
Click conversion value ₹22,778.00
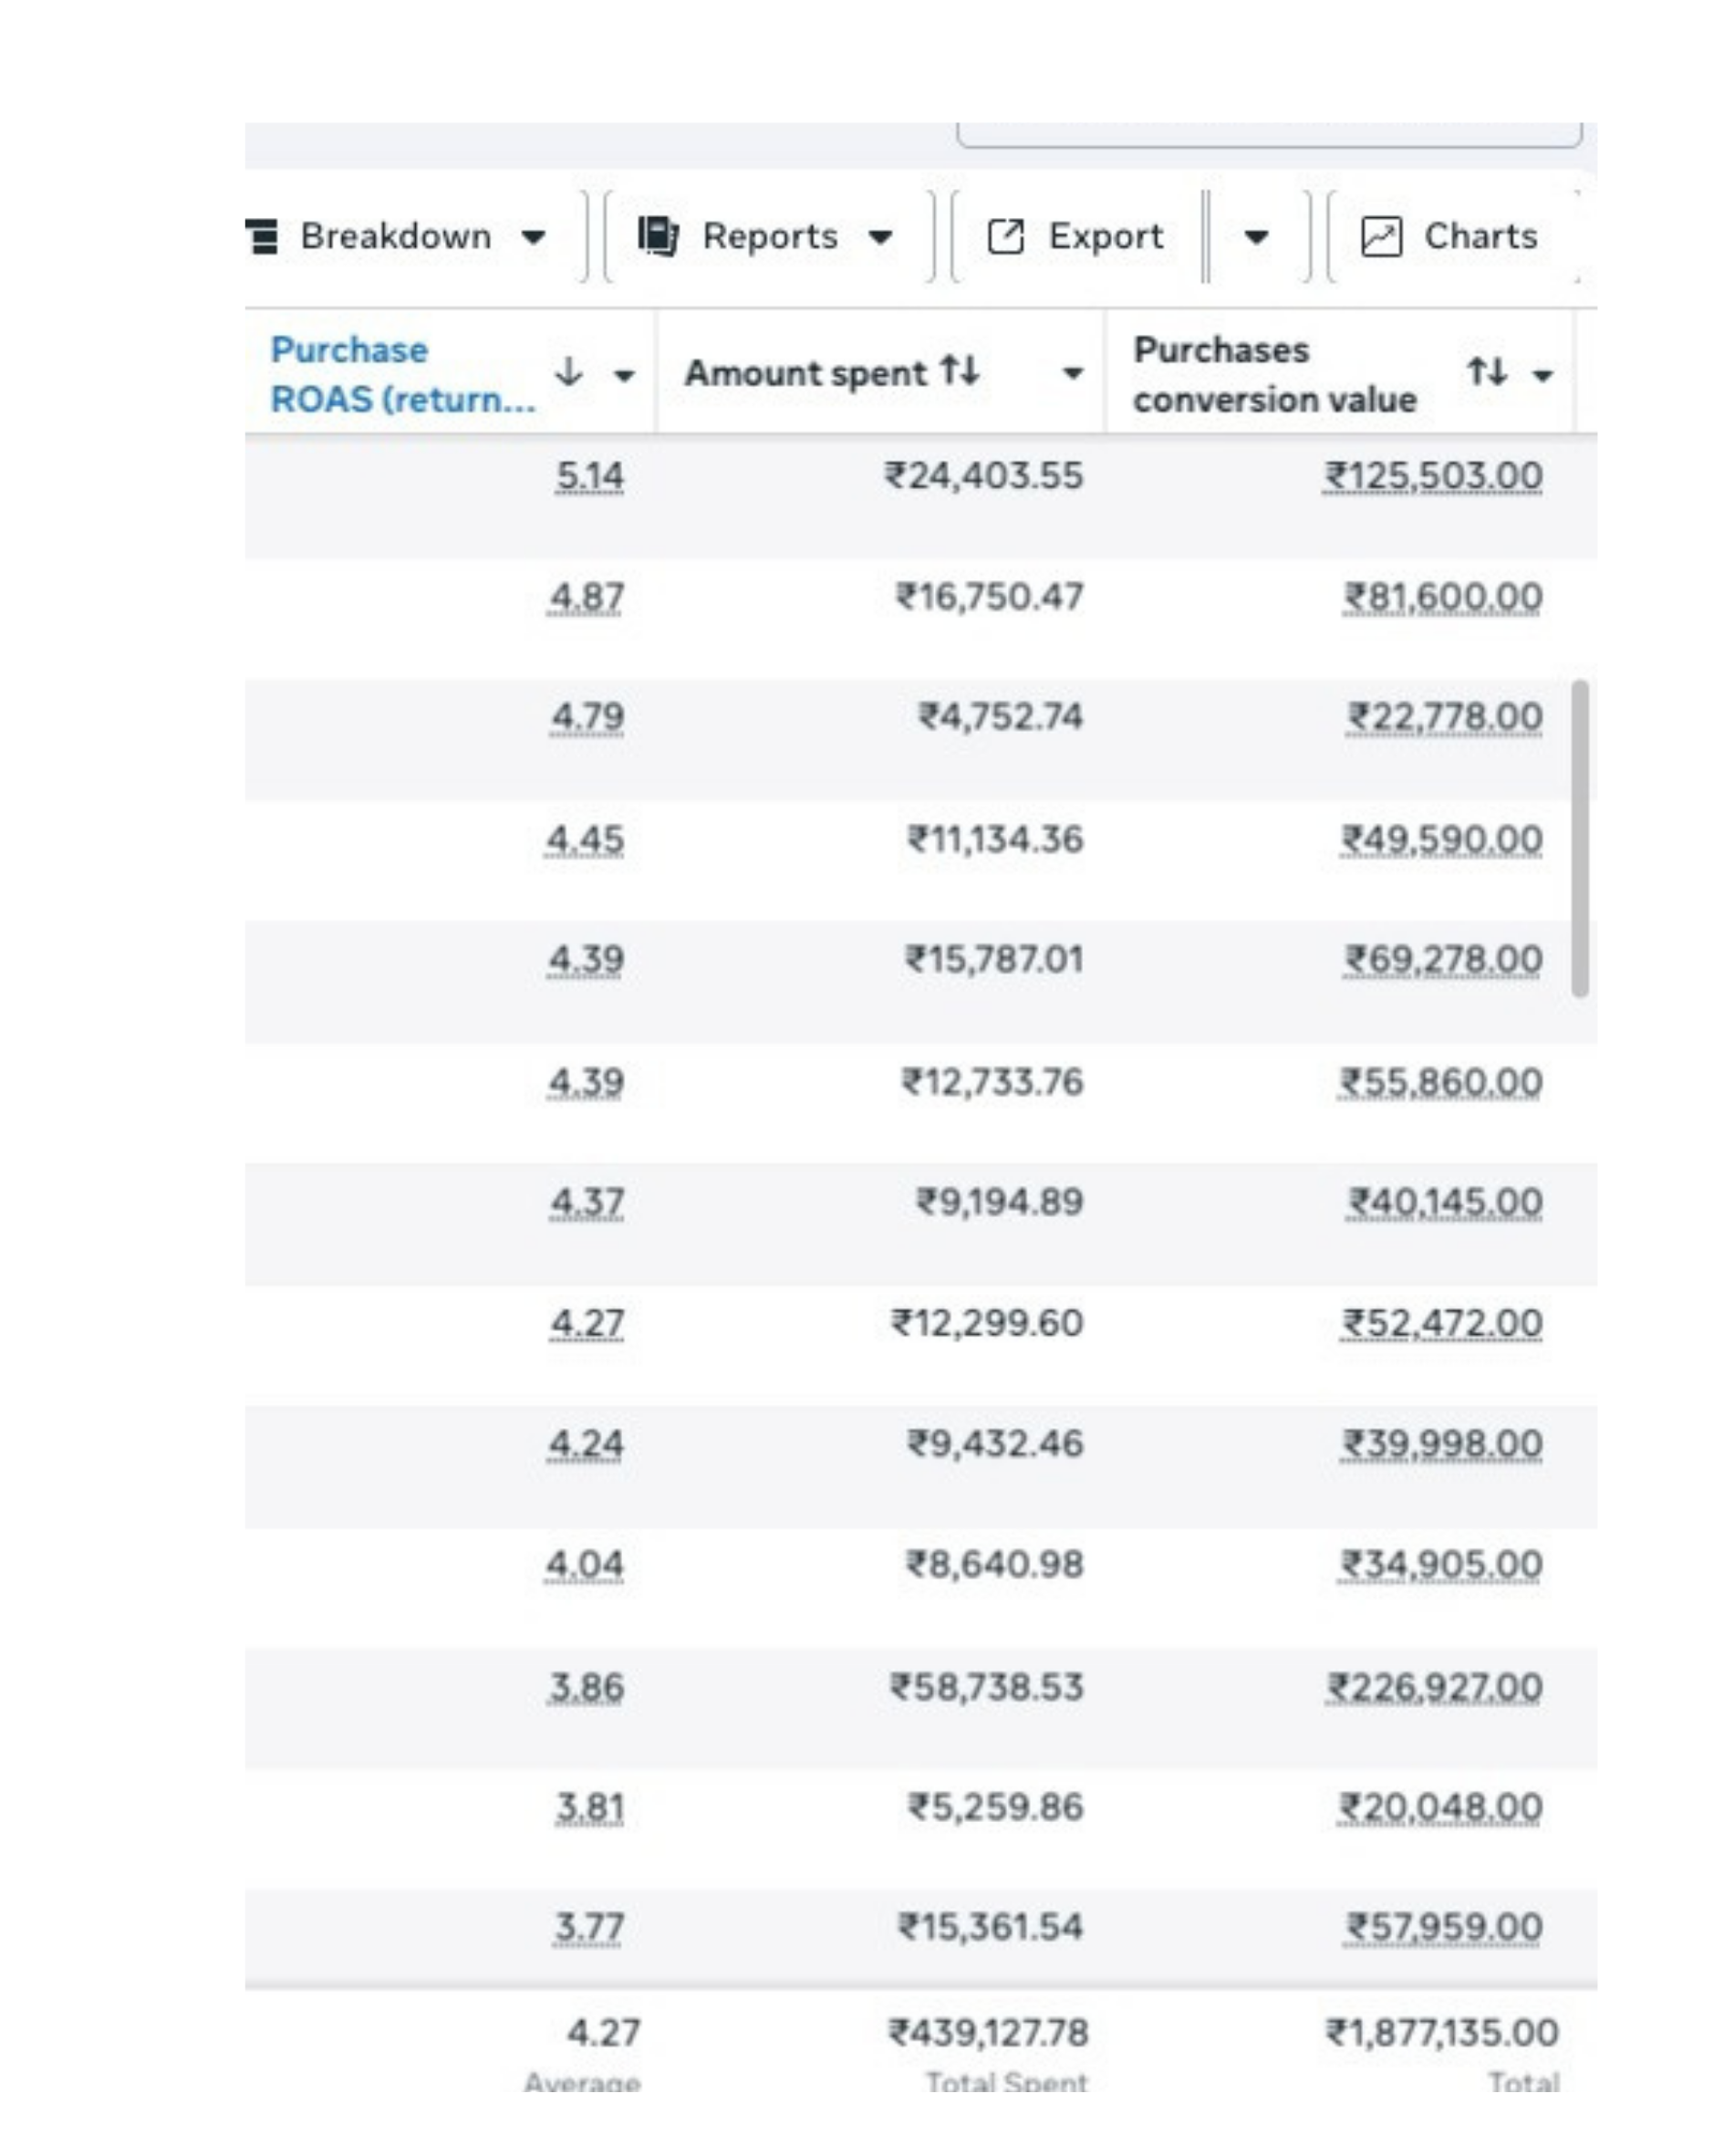tap(1444, 717)
